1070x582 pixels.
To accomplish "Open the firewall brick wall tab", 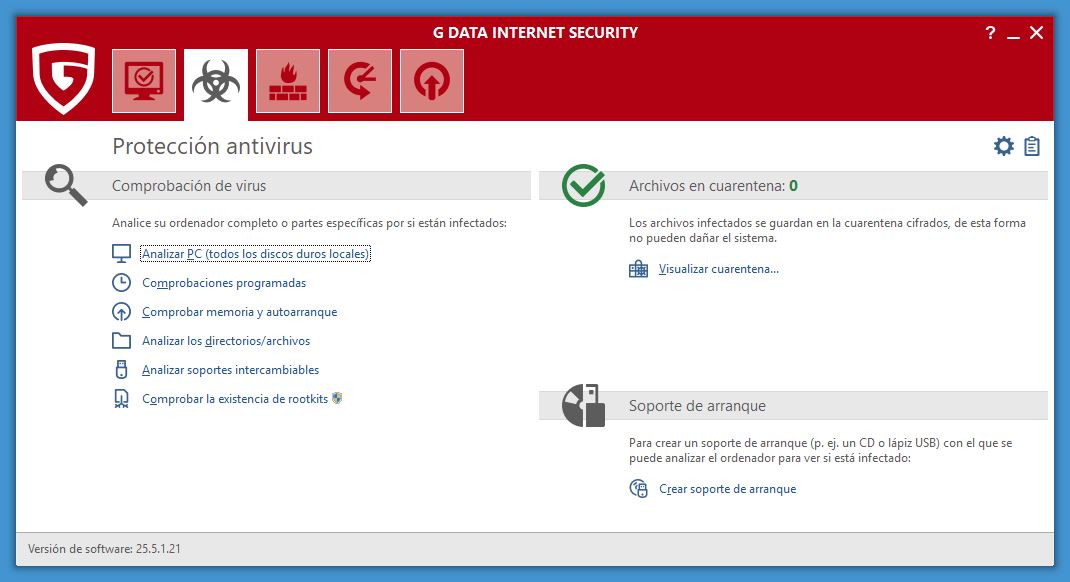I will tap(288, 81).
